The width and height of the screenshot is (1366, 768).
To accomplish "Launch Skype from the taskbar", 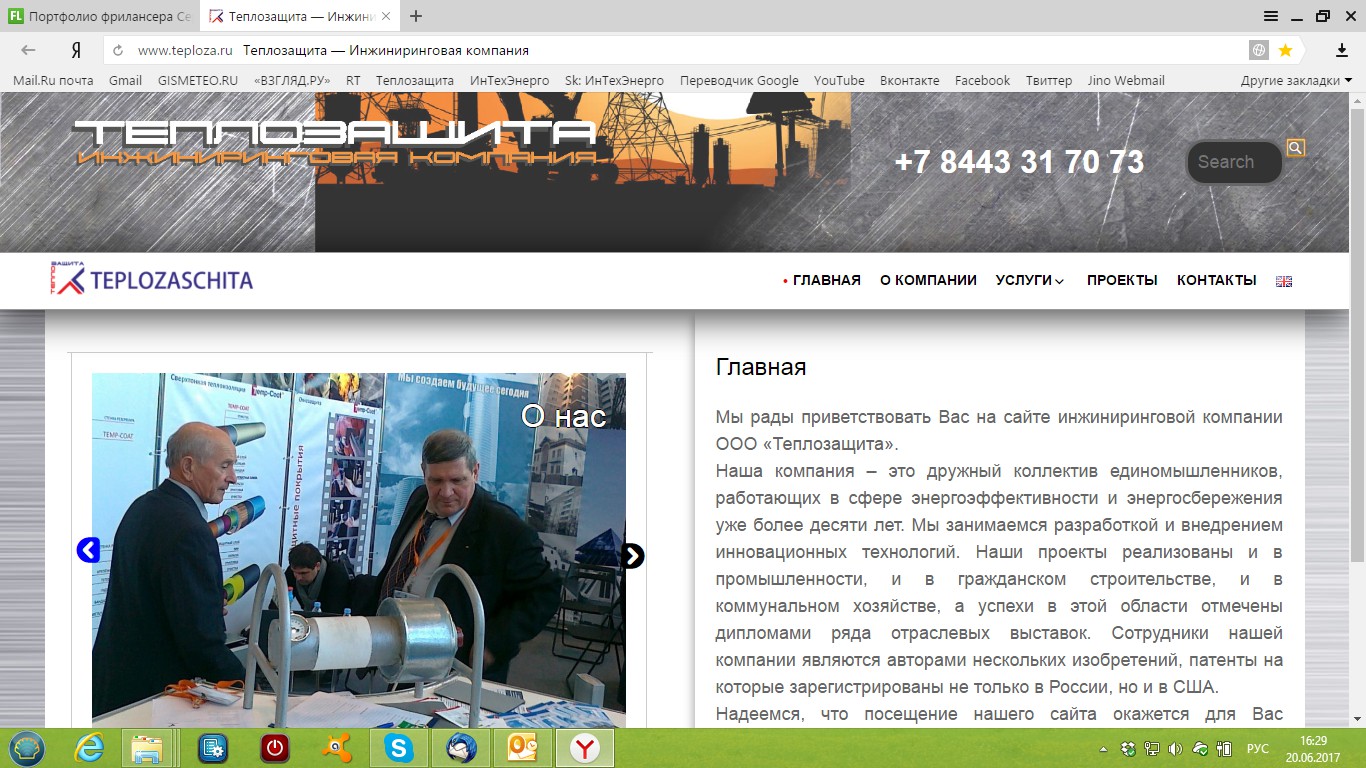I will pos(399,748).
